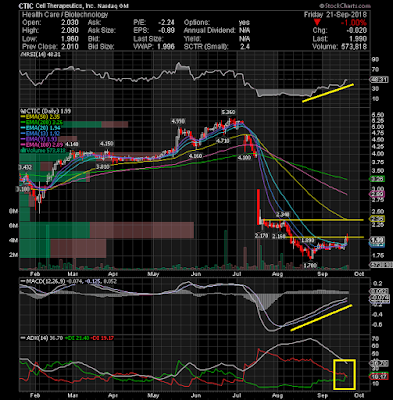Screen dimensions: 393x400
Task: Click the Aug label on price chart axis
Action: [x=277, y=274]
